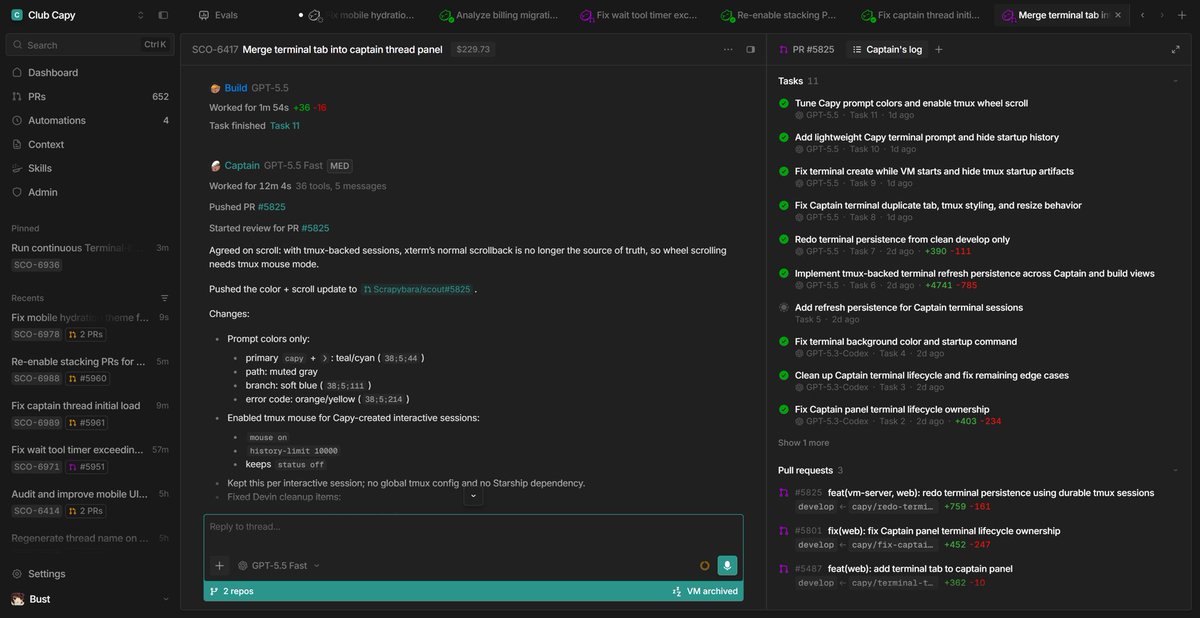Click green check icon for 'Fix Captain panel terminal lifecycle ownership' task
1200x618 pixels.
(784, 409)
